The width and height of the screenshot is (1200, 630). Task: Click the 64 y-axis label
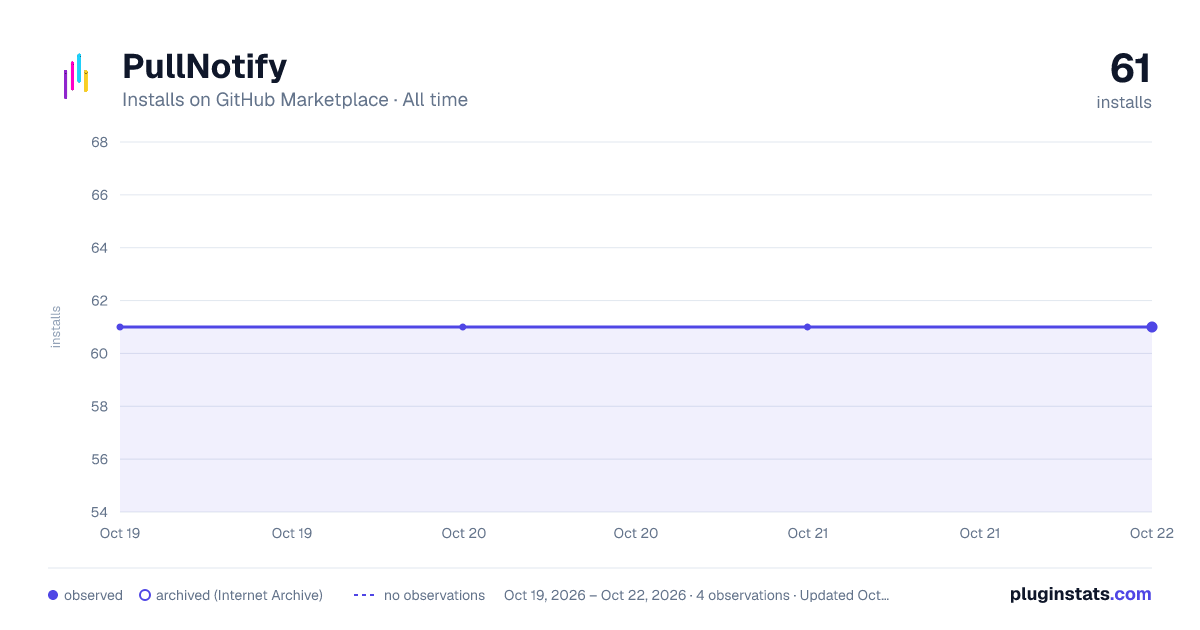99,248
